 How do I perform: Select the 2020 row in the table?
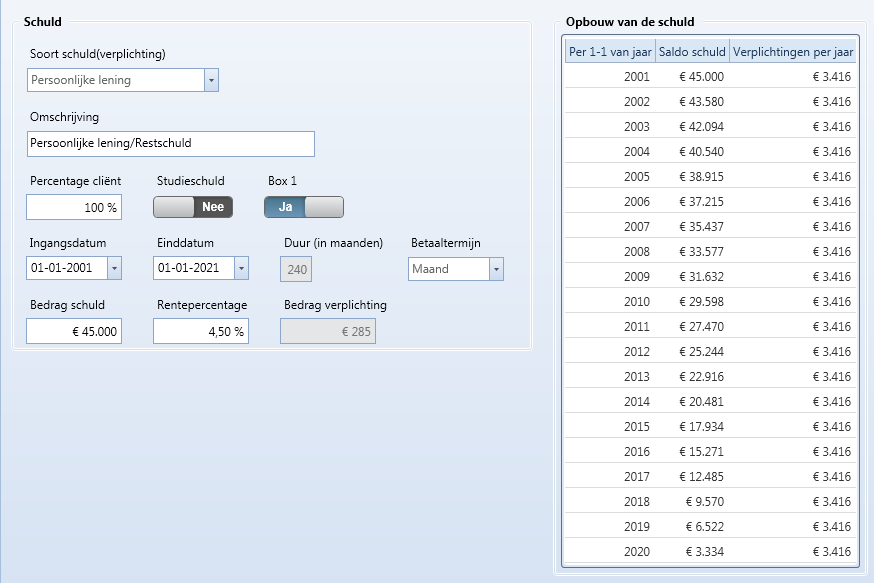click(710, 552)
